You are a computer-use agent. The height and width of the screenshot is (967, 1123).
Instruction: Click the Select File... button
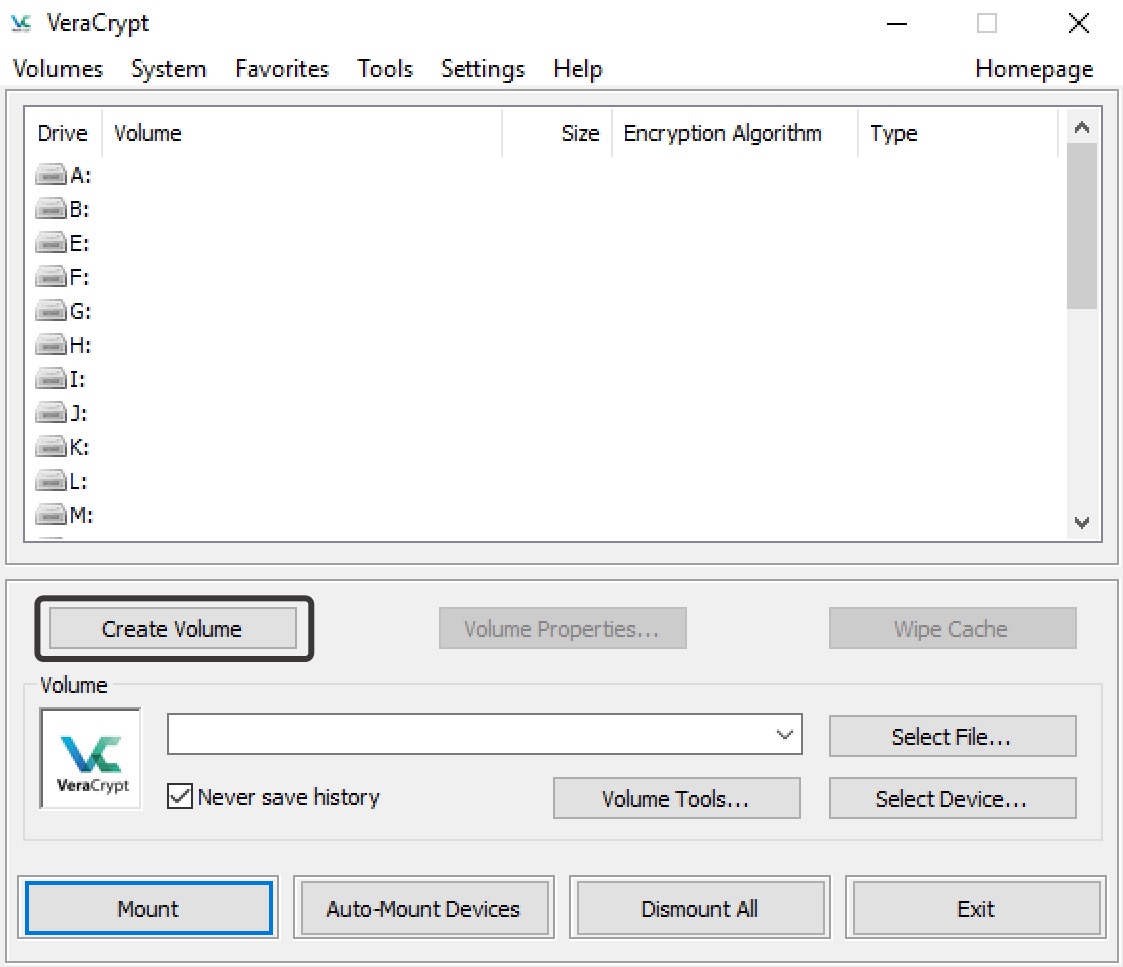click(952, 736)
